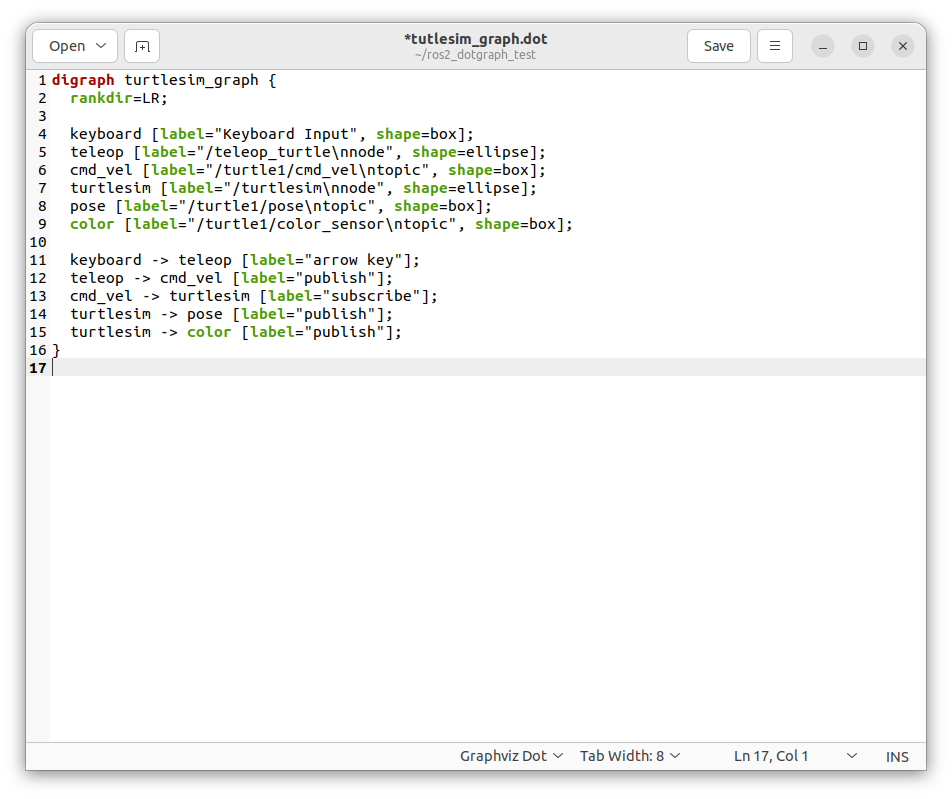Click turtlesim -> color edge on line 15
The image size is (952, 799).
click(x=236, y=332)
